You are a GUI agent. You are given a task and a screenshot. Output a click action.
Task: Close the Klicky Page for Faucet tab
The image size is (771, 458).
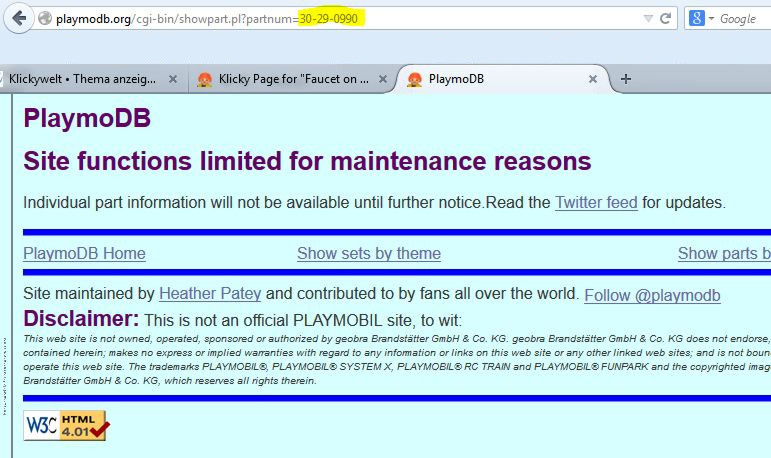coord(383,79)
